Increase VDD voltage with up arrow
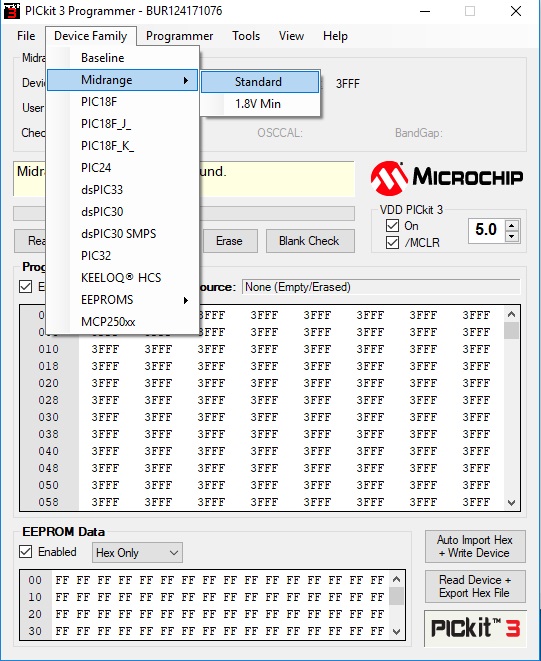Image resolution: width=541 pixels, height=661 pixels. [x=512, y=225]
